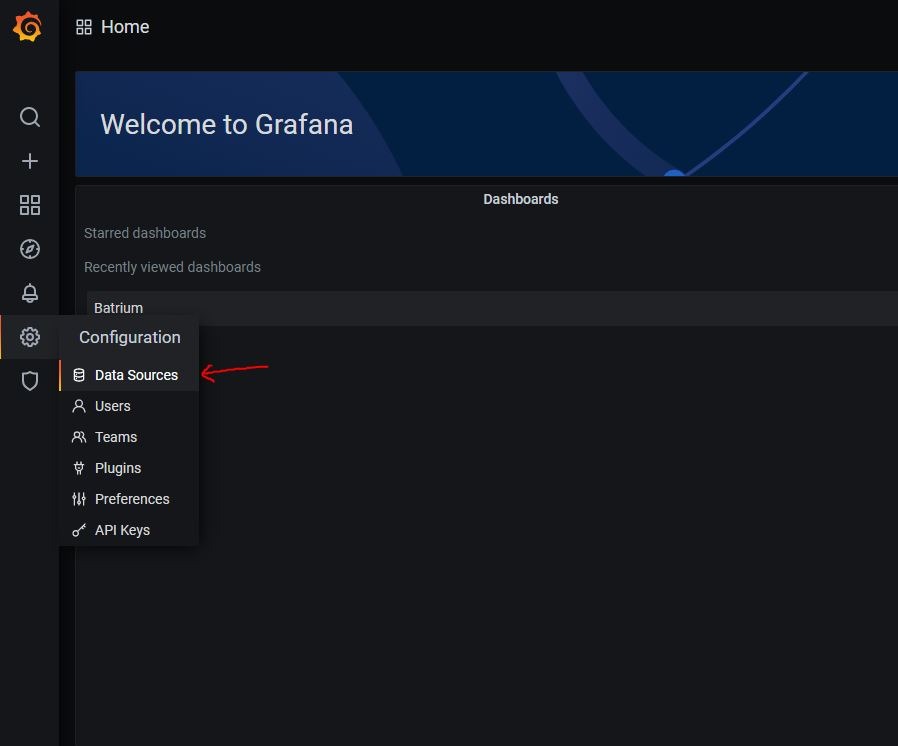Image resolution: width=898 pixels, height=746 pixels.
Task: Click Welcome to Grafana banner text
Action: (x=227, y=124)
